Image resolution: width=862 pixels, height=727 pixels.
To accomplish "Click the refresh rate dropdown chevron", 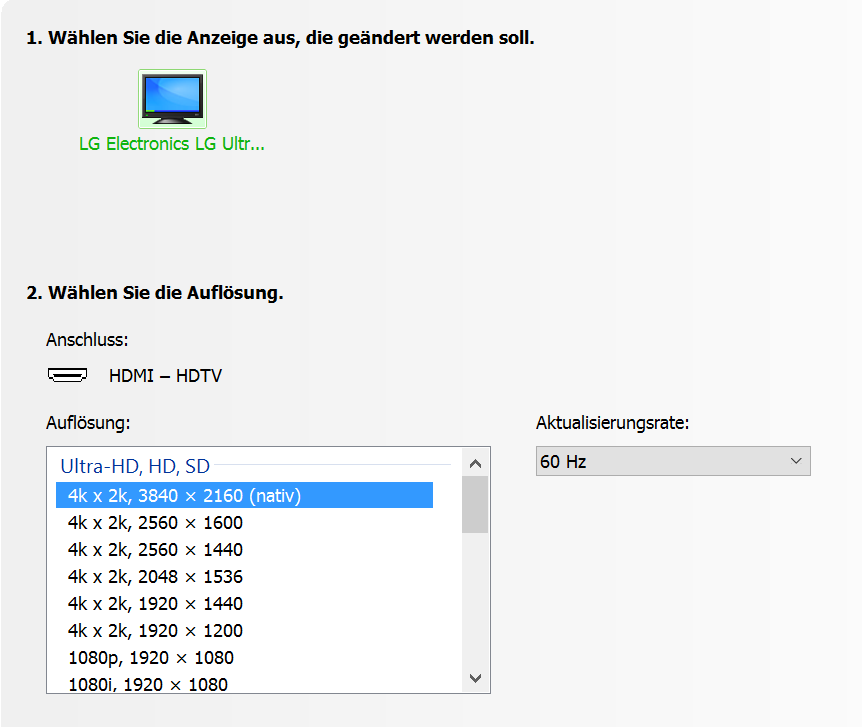I will click(x=795, y=461).
